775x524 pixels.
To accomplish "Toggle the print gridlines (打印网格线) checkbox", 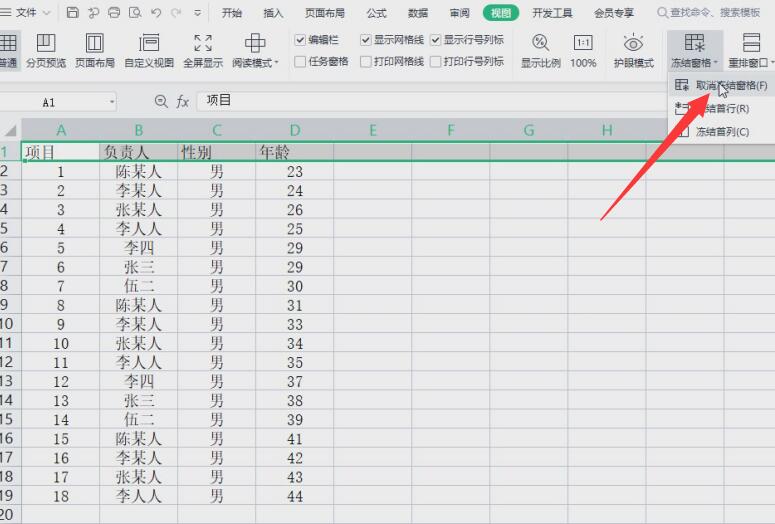I will point(366,61).
